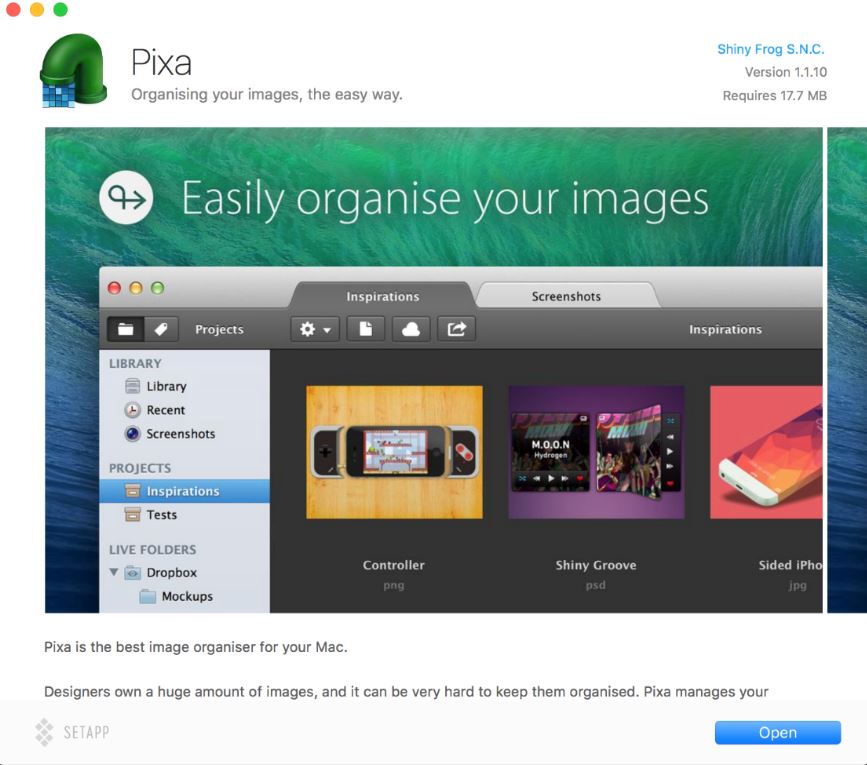Click the Controller file name

point(394,565)
